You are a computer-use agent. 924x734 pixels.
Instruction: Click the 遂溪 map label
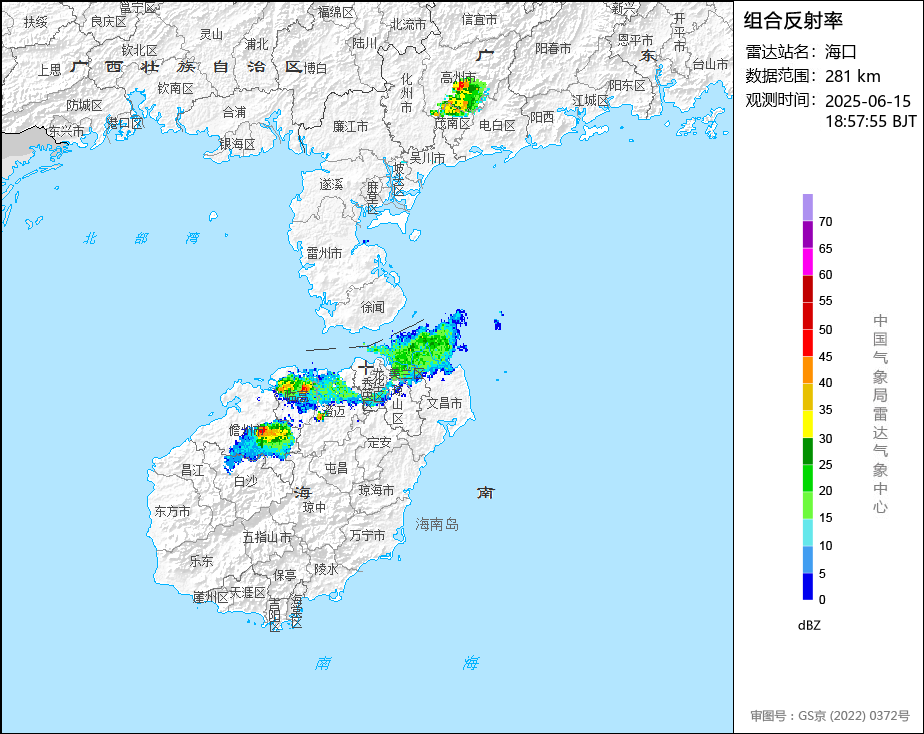(331, 184)
